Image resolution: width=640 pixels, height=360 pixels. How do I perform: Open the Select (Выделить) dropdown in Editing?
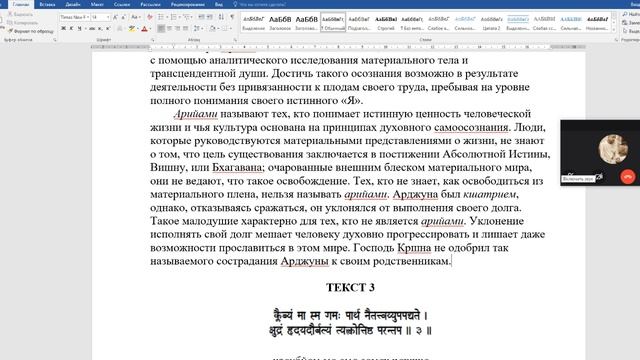coord(631,31)
